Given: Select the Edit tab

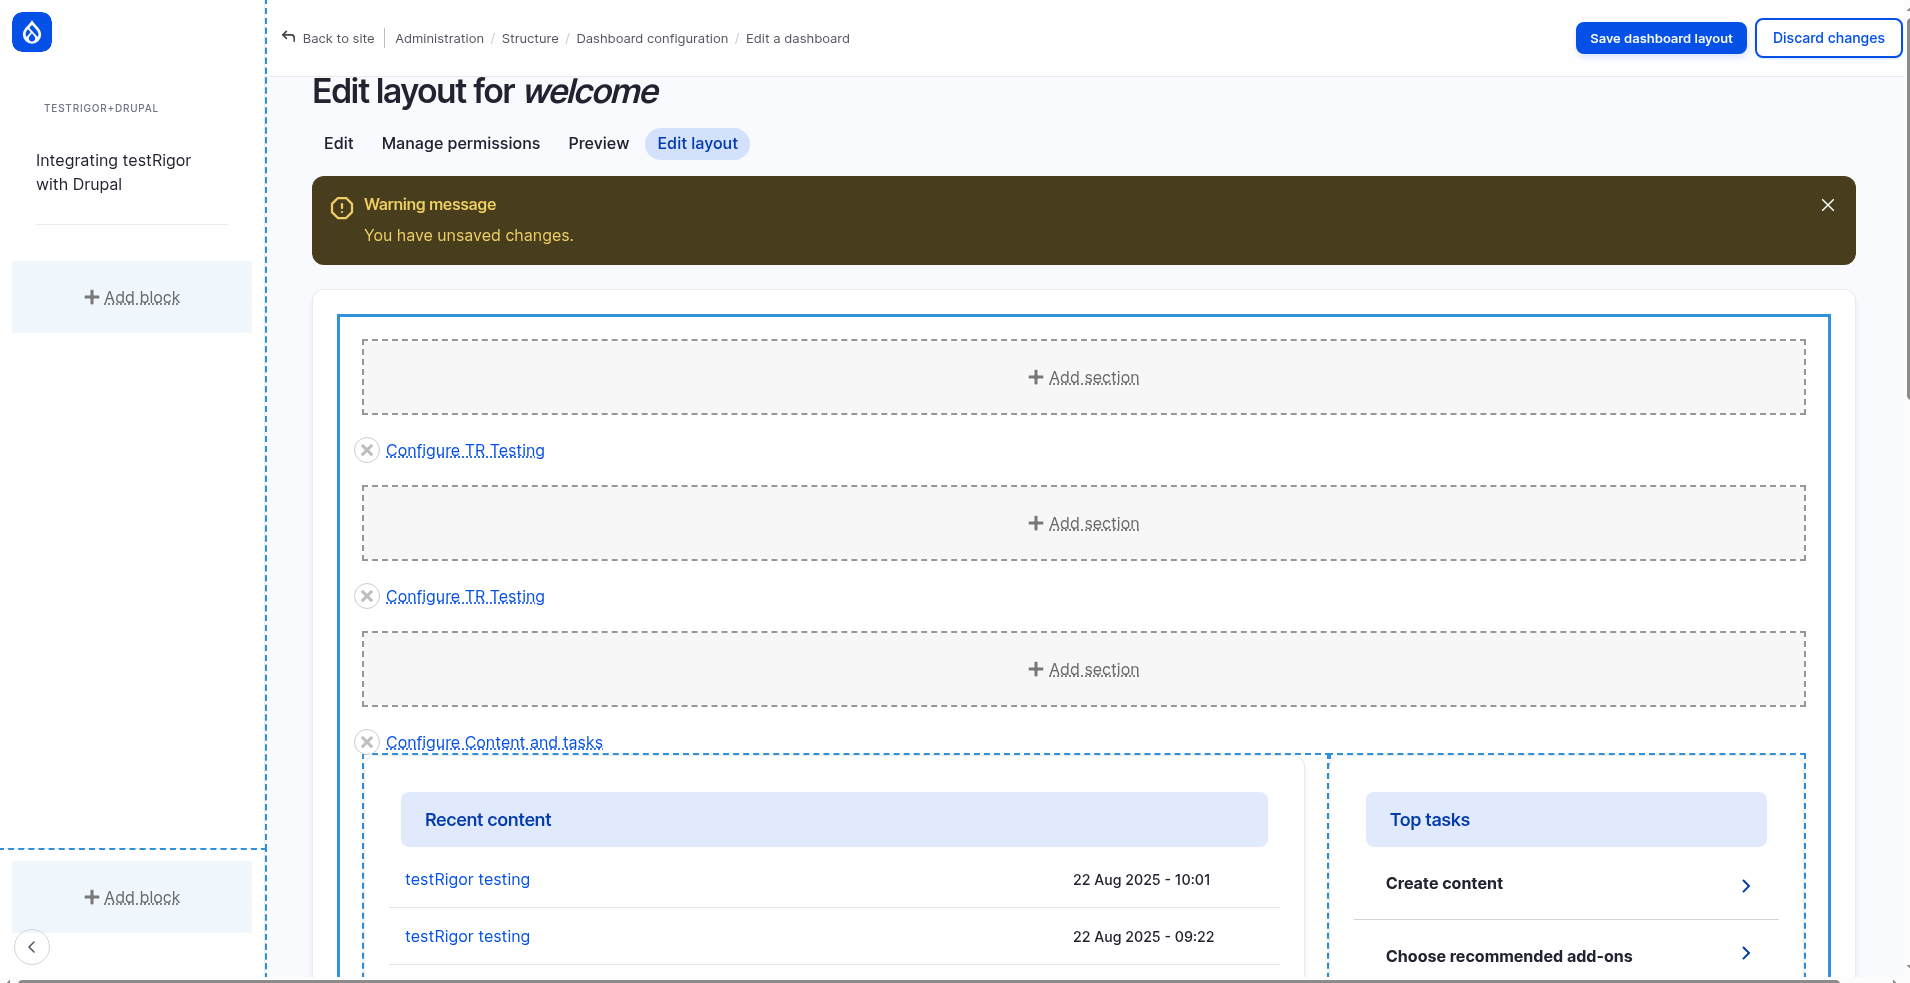Looking at the screenshot, I should [x=338, y=144].
